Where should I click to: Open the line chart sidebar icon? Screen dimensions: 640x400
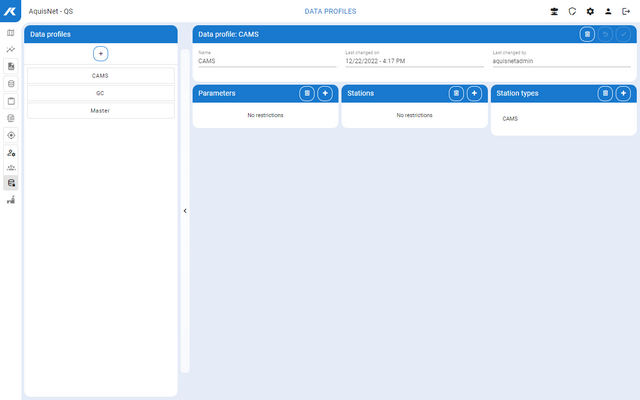pyautogui.click(x=11, y=49)
